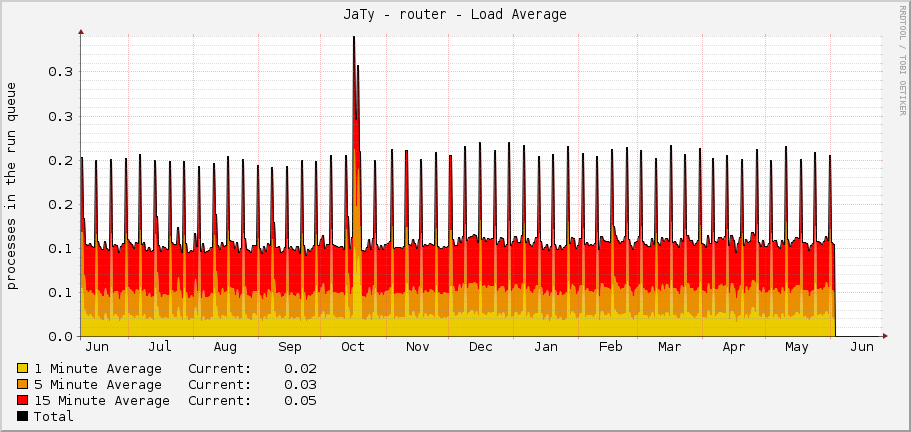
Task: Click the yellow 1 Minute Average swatch
Action: tap(23, 368)
